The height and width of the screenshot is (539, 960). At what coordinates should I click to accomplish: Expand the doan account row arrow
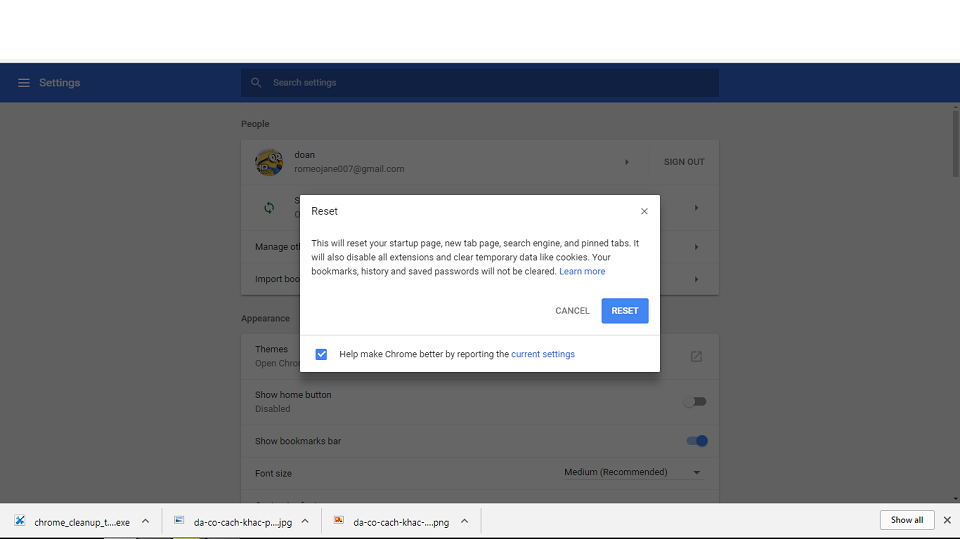pyautogui.click(x=626, y=162)
